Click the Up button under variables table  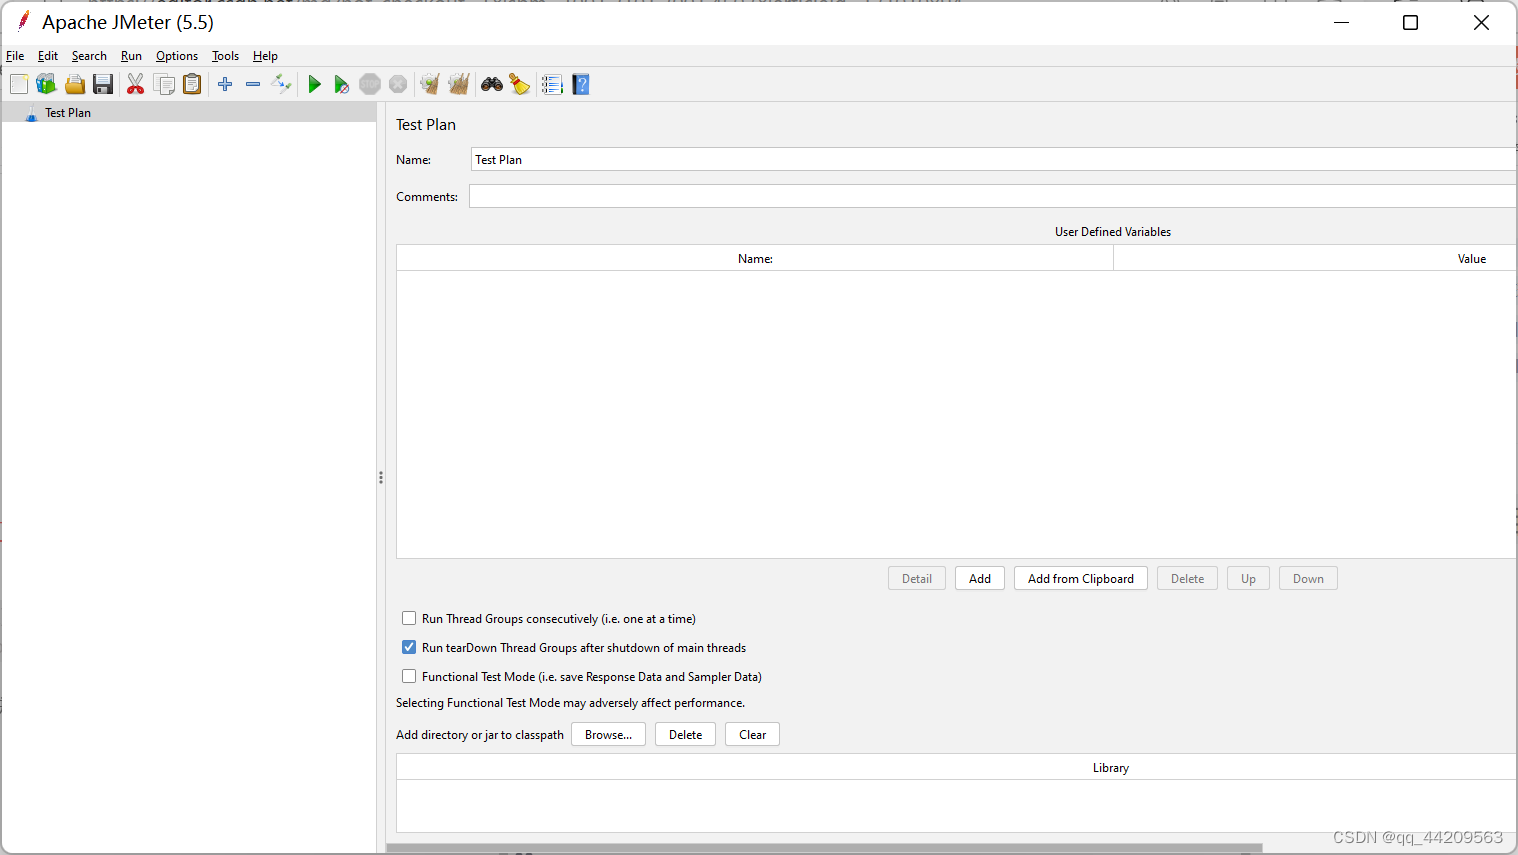(1248, 579)
